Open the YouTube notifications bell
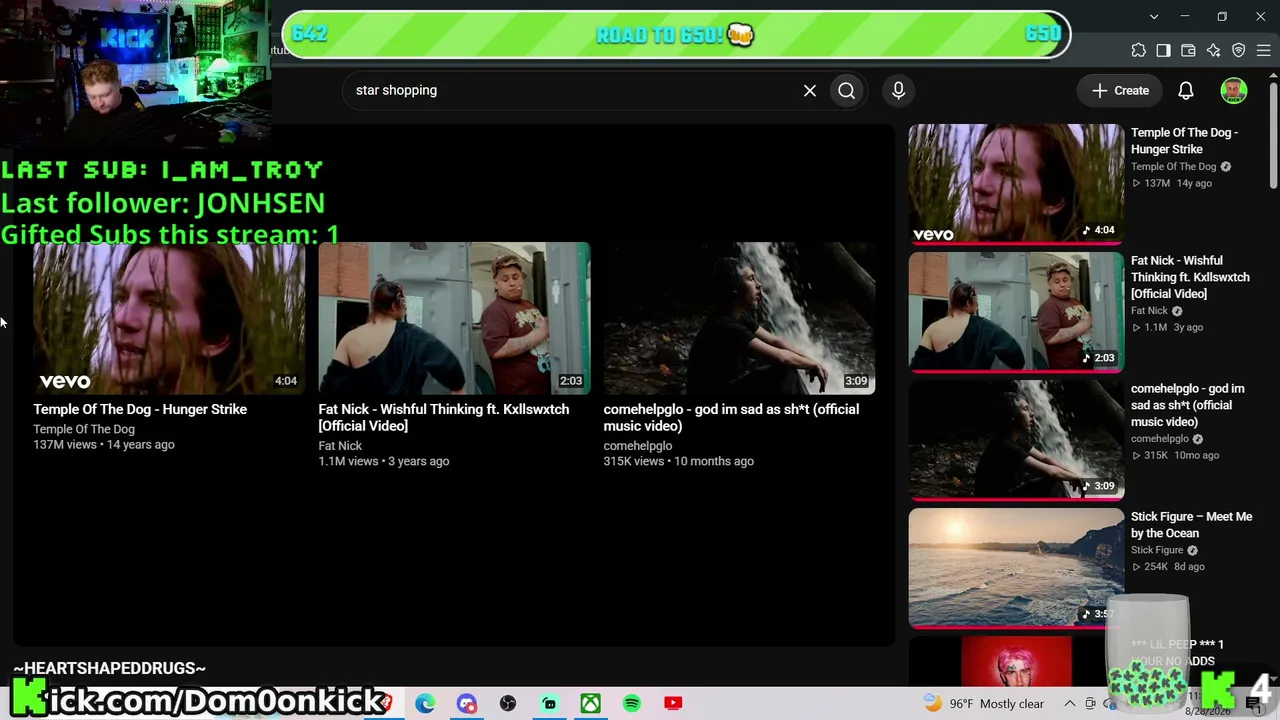This screenshot has width=1280, height=720. 1186,90
